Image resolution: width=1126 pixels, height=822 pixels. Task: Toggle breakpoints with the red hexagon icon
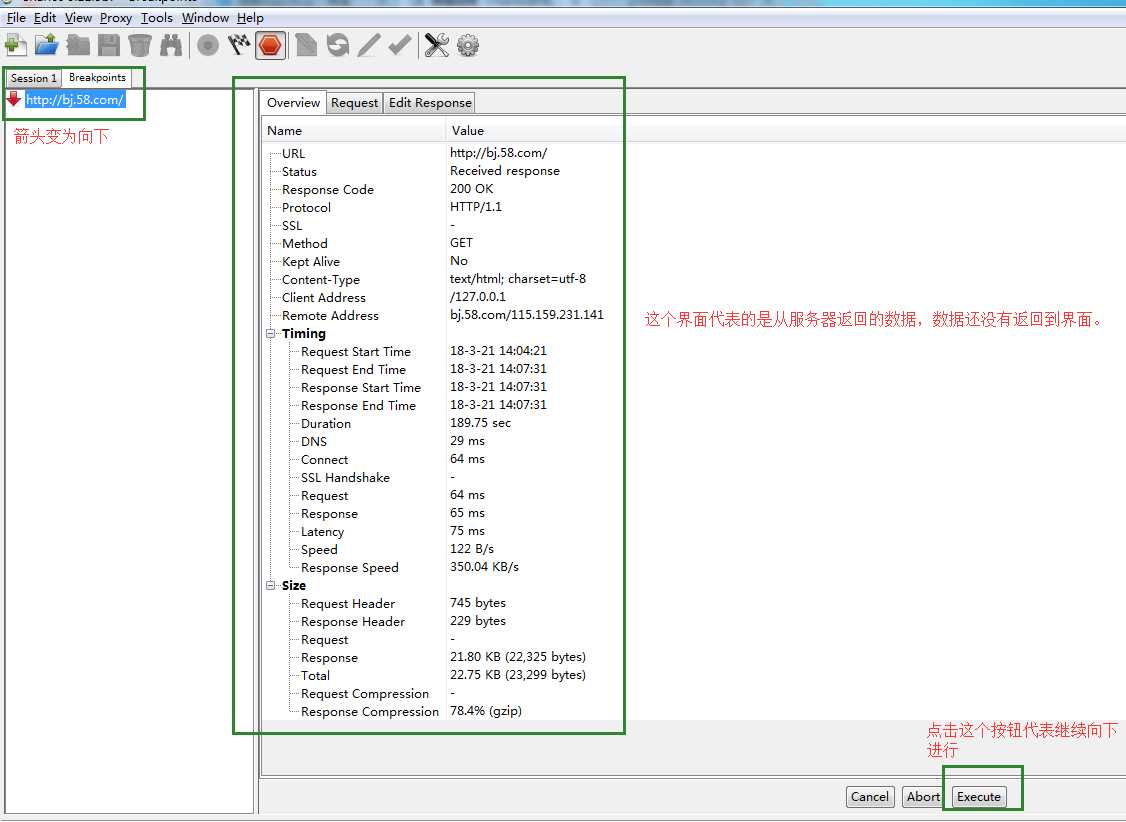pyautogui.click(x=270, y=46)
